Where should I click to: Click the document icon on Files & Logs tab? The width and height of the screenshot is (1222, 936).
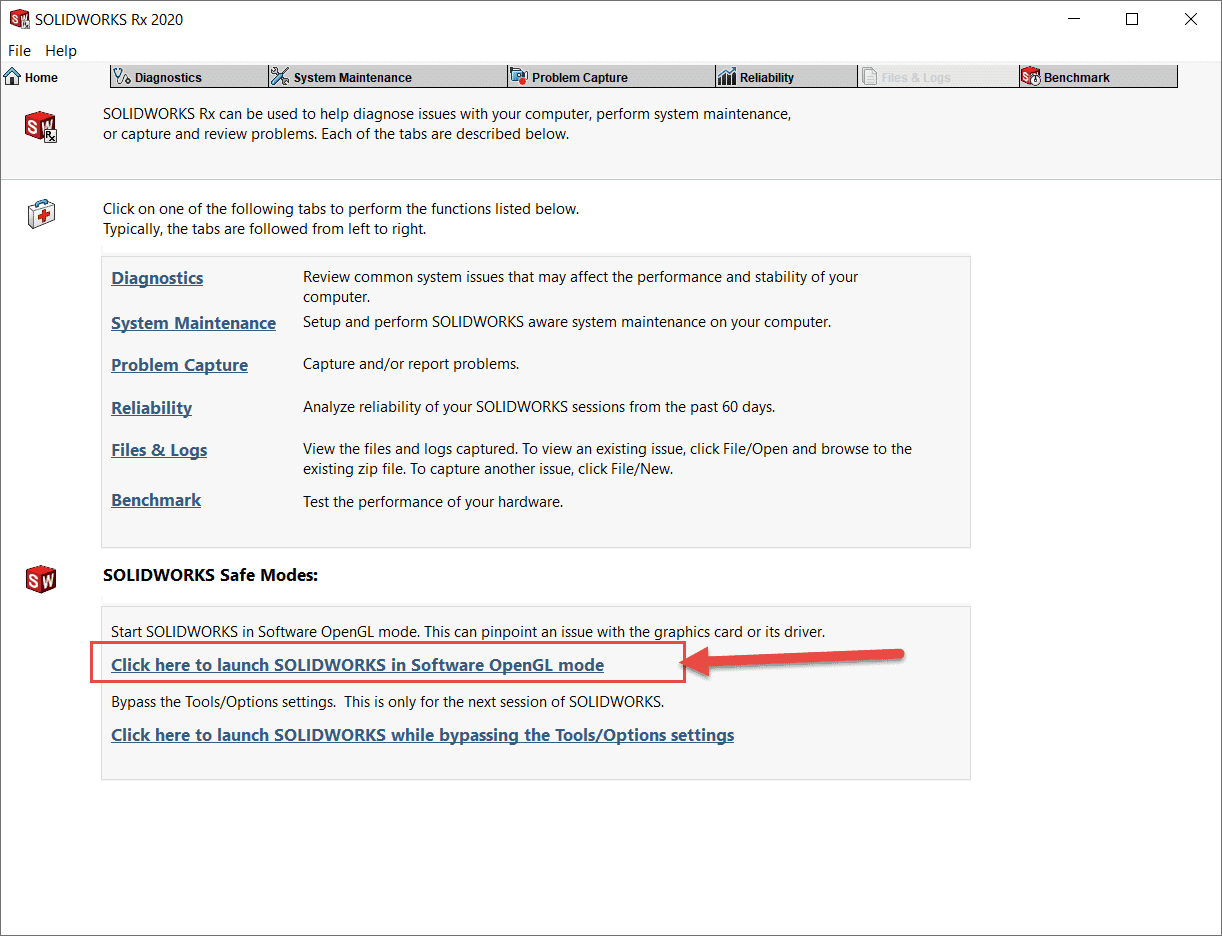point(869,77)
